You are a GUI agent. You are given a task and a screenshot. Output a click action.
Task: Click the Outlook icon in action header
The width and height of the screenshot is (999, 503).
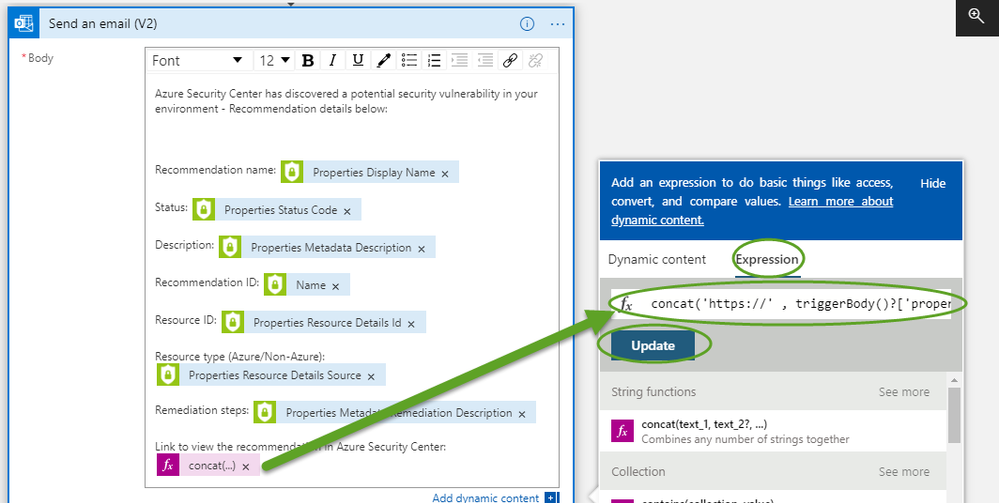[24, 24]
